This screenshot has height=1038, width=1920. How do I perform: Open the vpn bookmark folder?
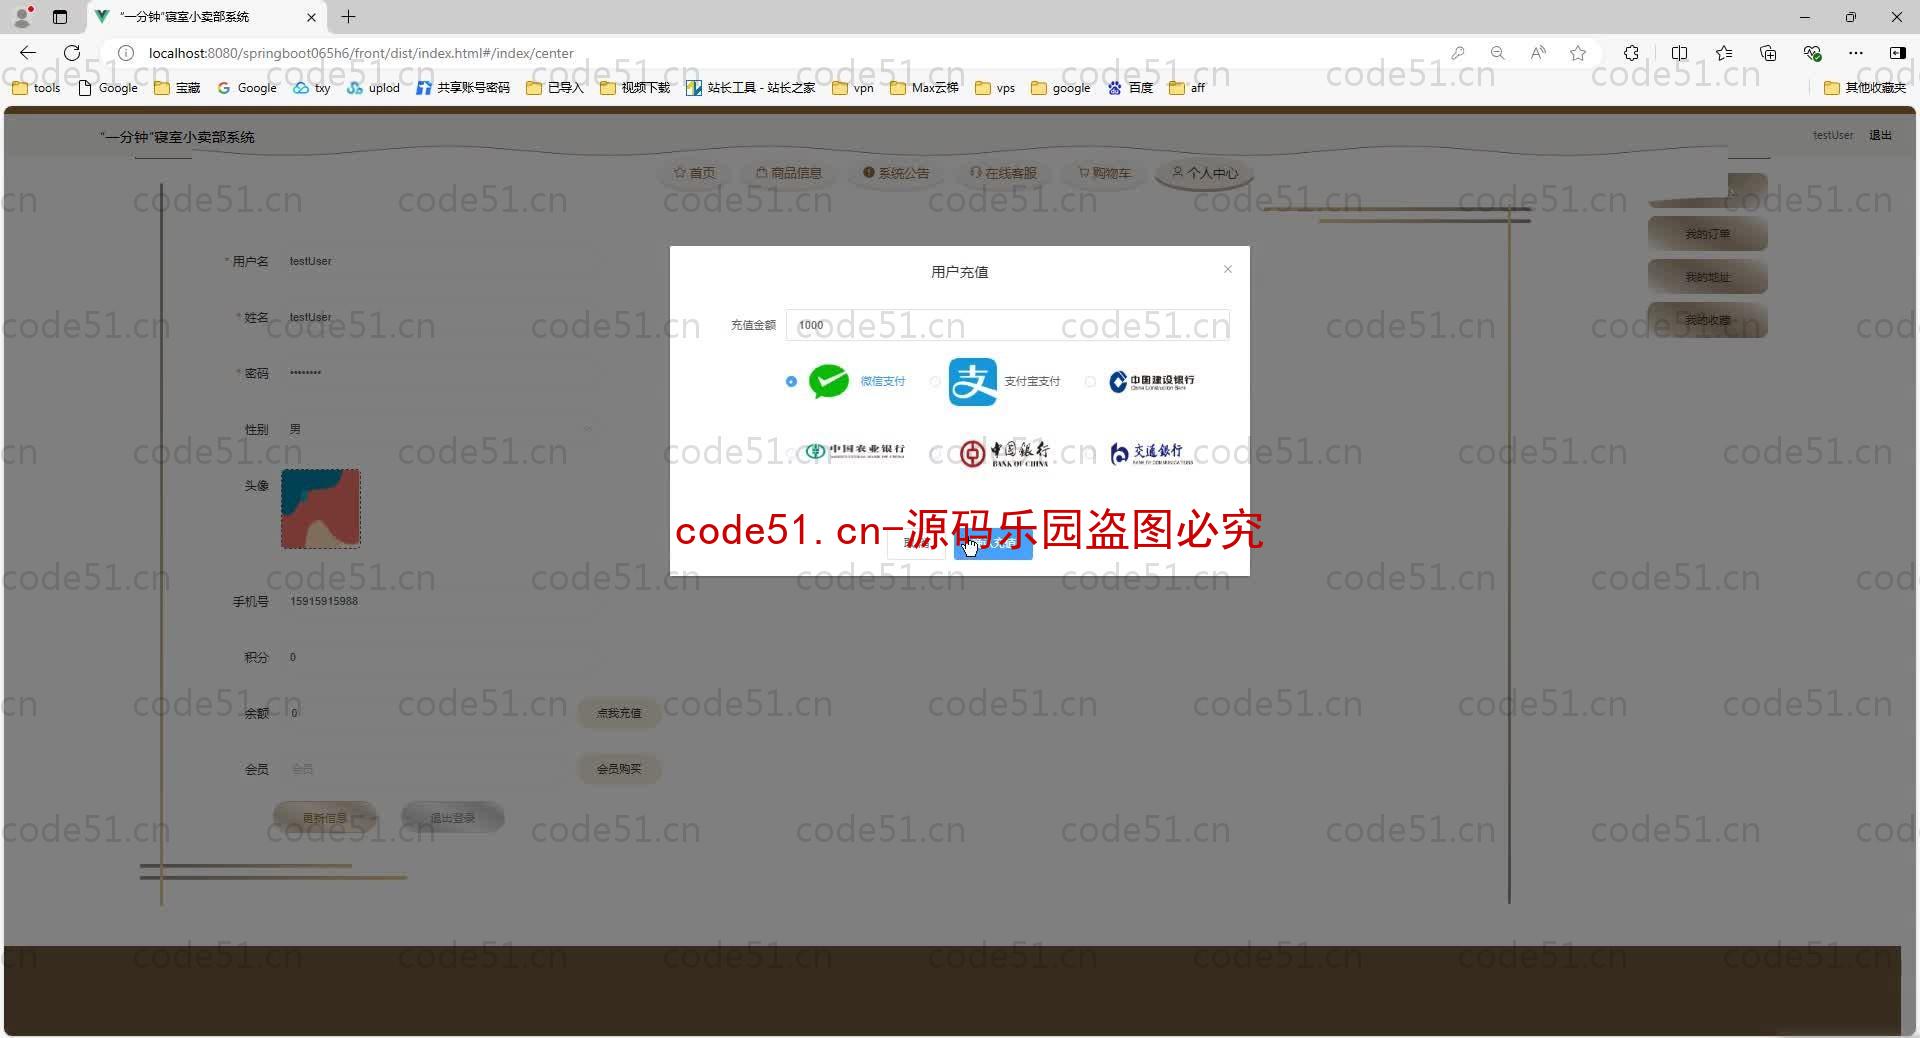tap(853, 88)
